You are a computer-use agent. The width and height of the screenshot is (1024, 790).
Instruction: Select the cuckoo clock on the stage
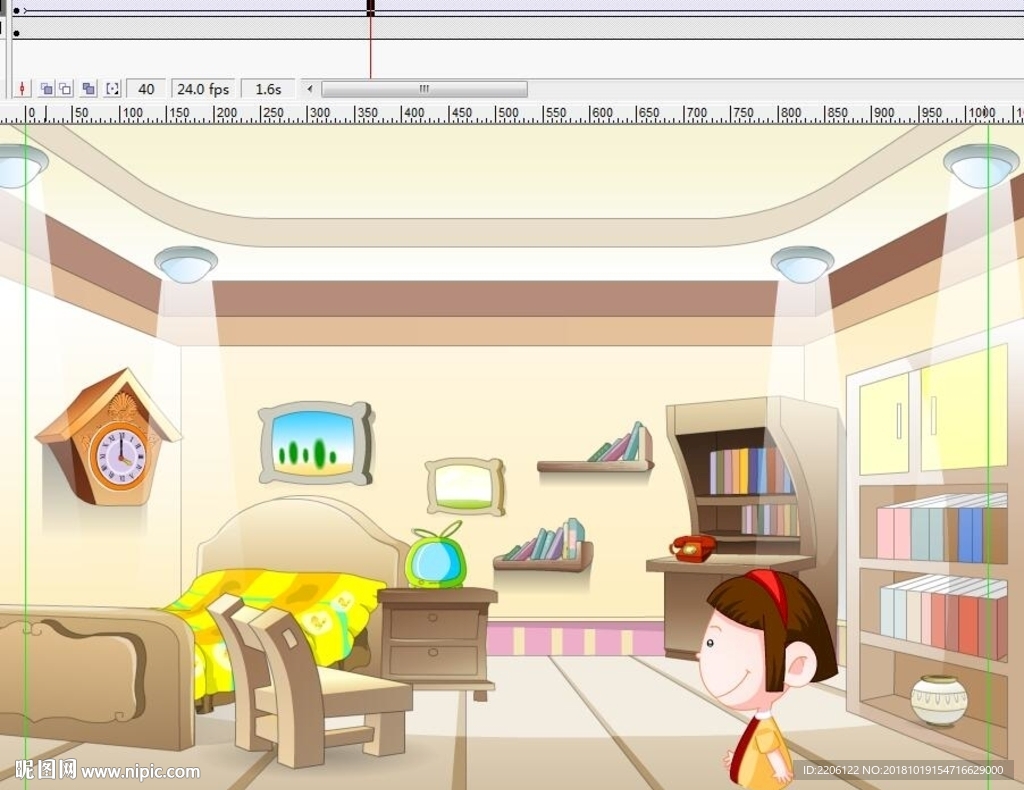click(108, 437)
